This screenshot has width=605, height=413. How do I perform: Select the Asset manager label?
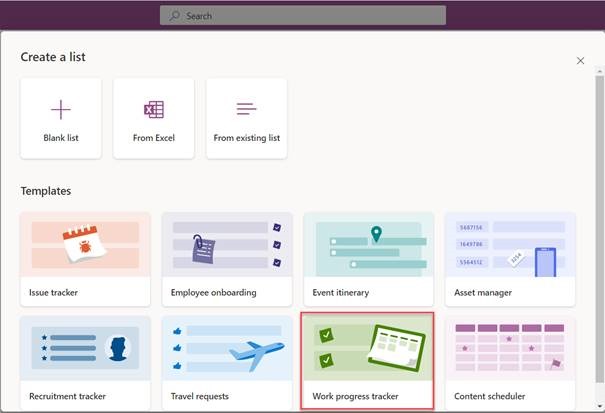pyautogui.click(x=483, y=292)
